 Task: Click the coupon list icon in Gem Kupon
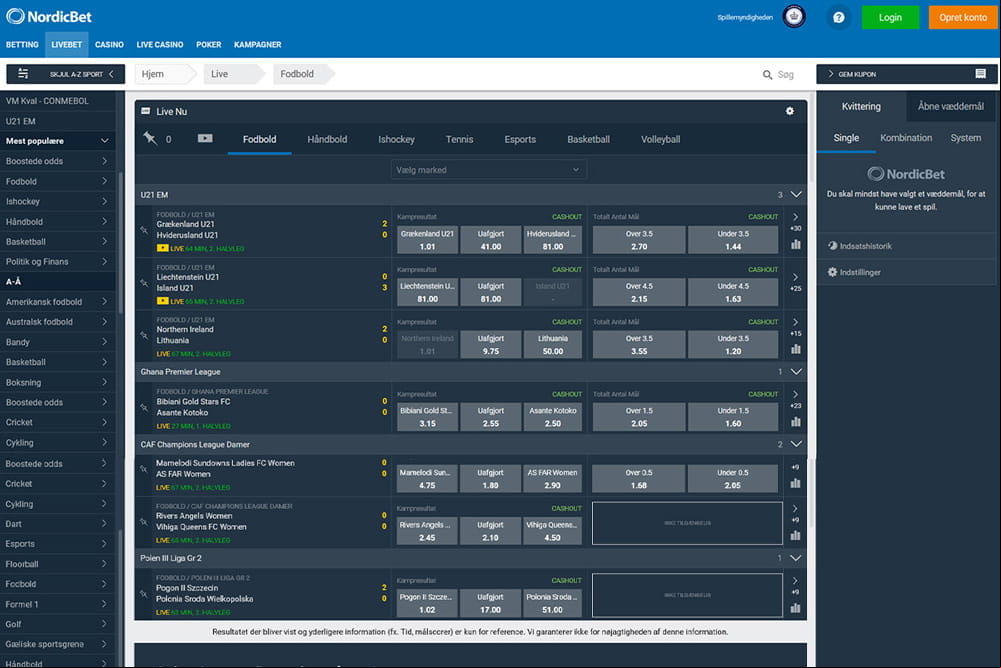(x=981, y=74)
